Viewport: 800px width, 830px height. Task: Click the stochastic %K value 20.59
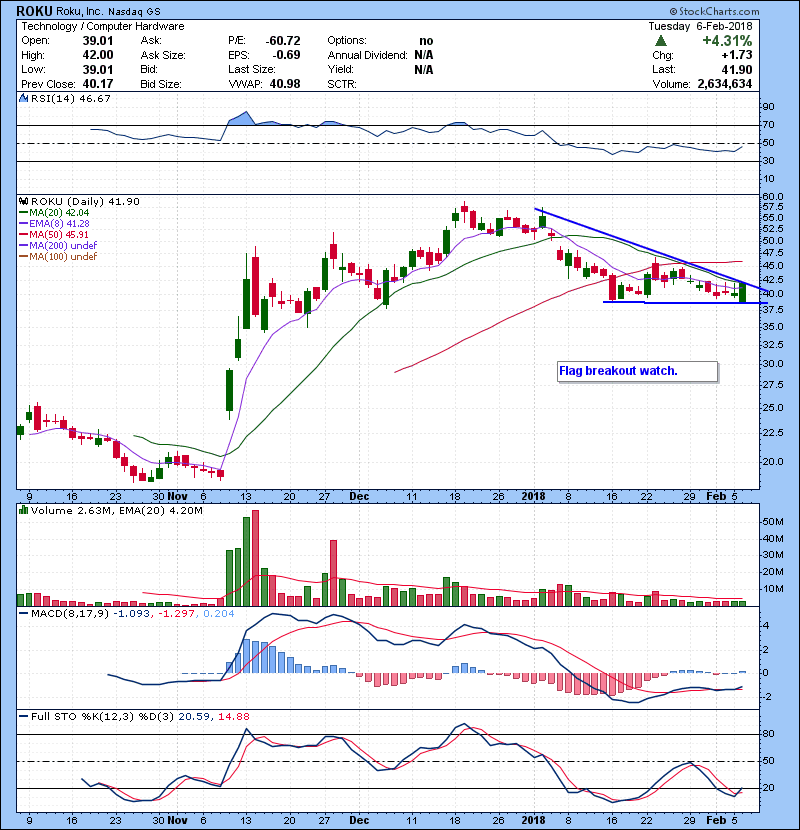(194, 716)
